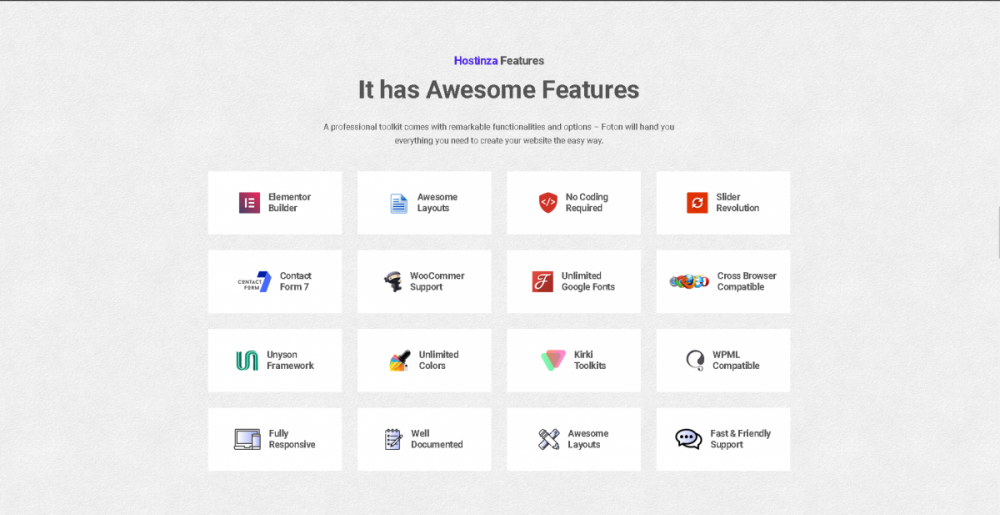Screen dimensions: 1000x515
Task: Click the 'It has Awesome Features' heading
Action: (498, 90)
